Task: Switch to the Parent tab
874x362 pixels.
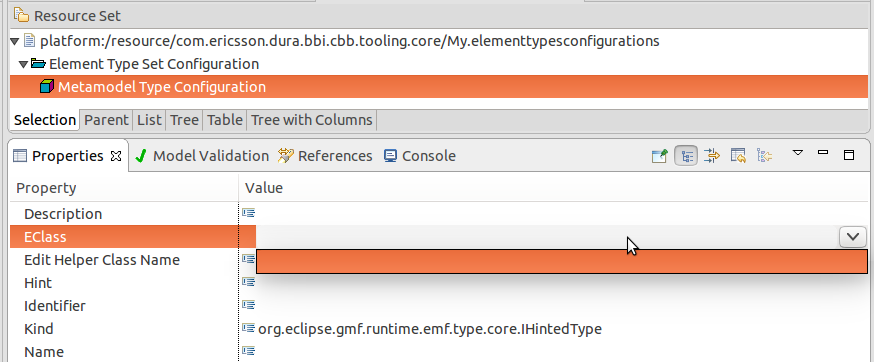Action: tap(106, 120)
